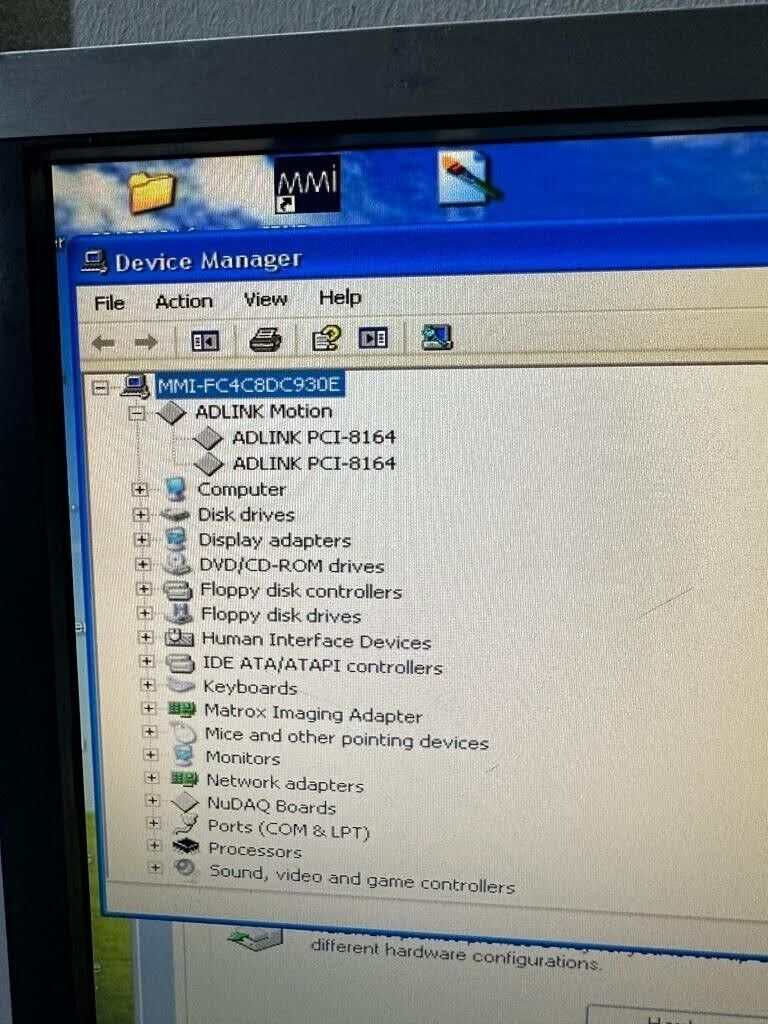Expand Floppy disk controllers category
Viewport: 768px width, 1024px height.
pyautogui.click(x=144, y=589)
